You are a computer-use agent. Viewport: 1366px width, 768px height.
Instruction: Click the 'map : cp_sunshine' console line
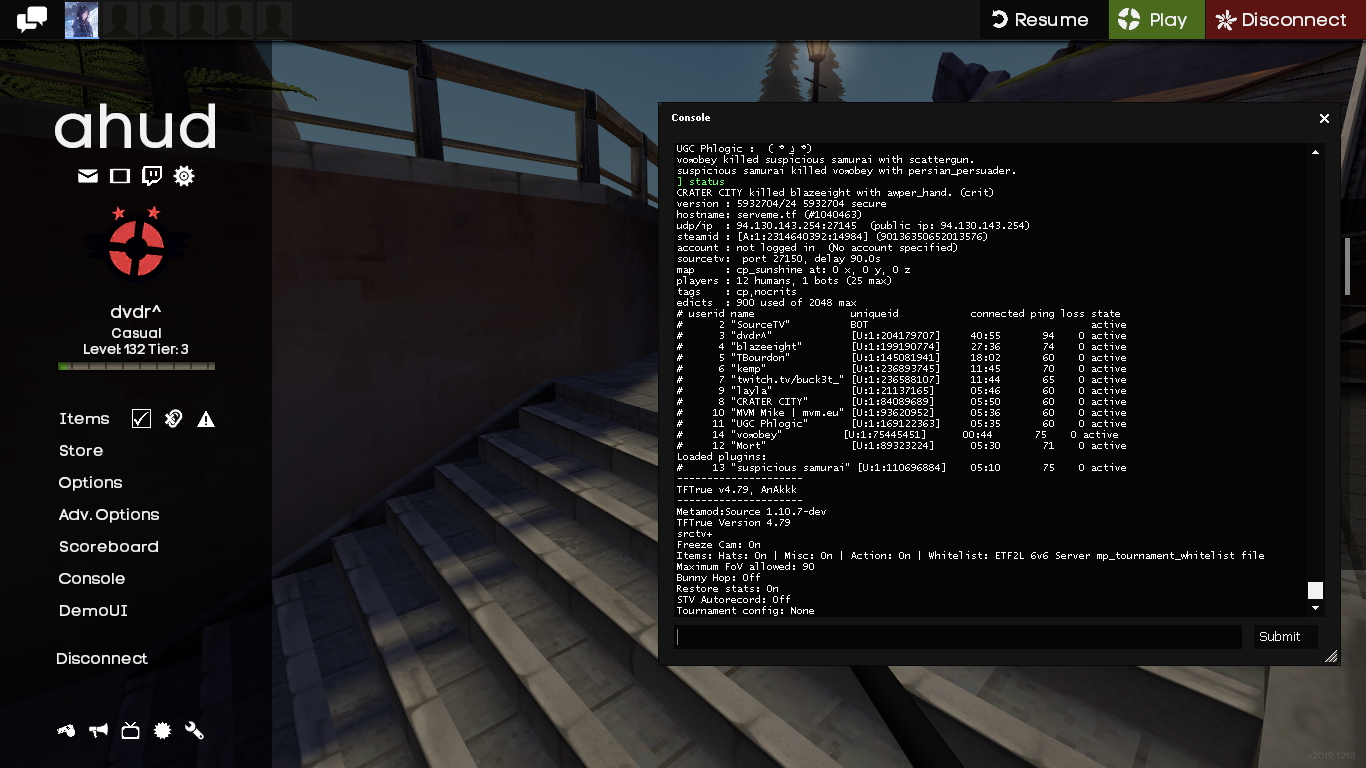click(x=793, y=270)
